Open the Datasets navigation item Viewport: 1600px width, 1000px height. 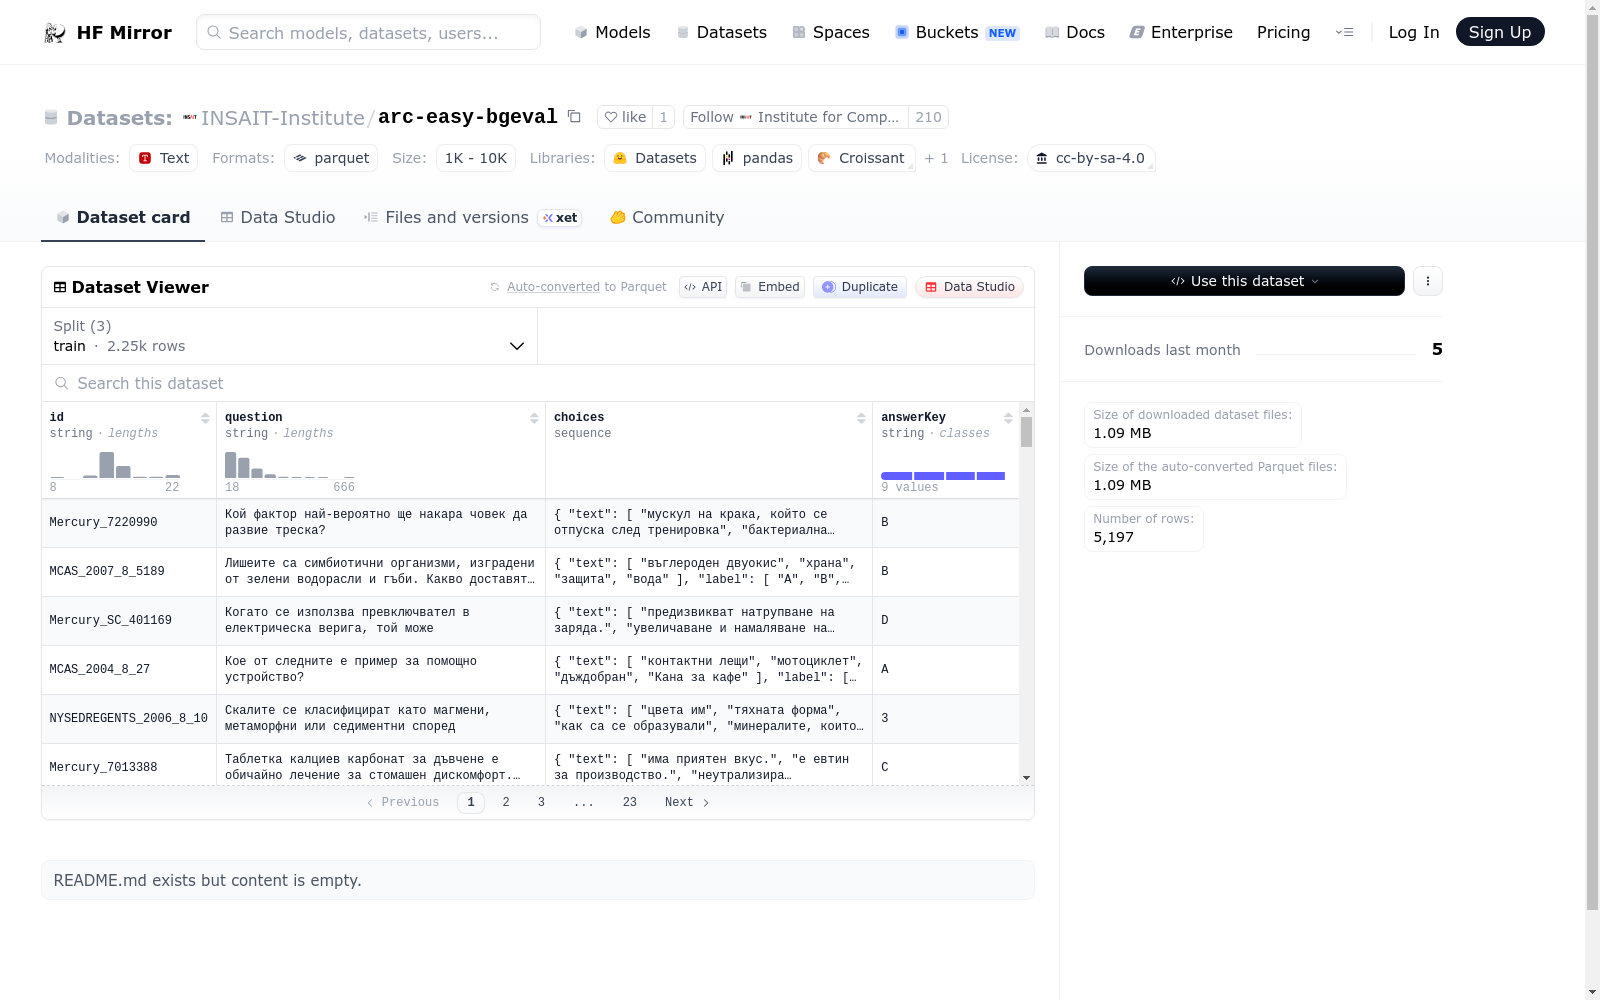point(722,32)
